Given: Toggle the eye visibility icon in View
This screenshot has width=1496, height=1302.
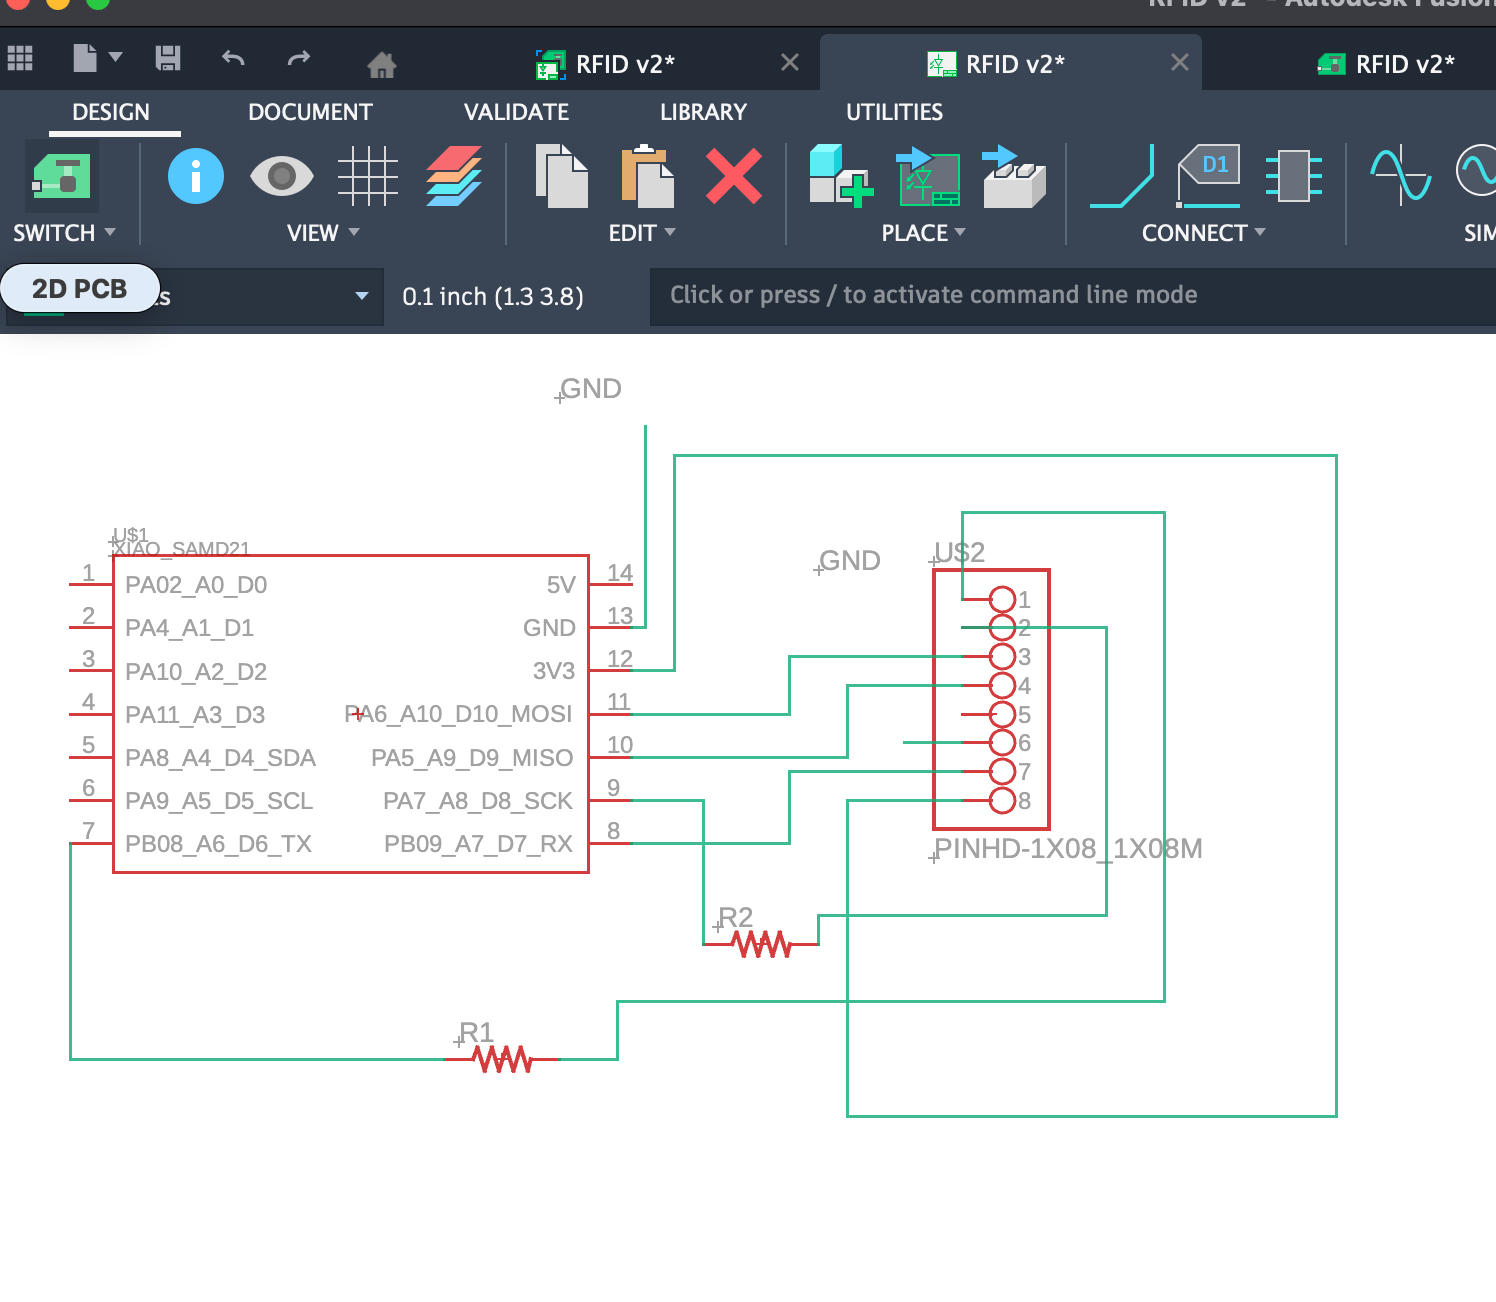Looking at the screenshot, I should (x=281, y=177).
